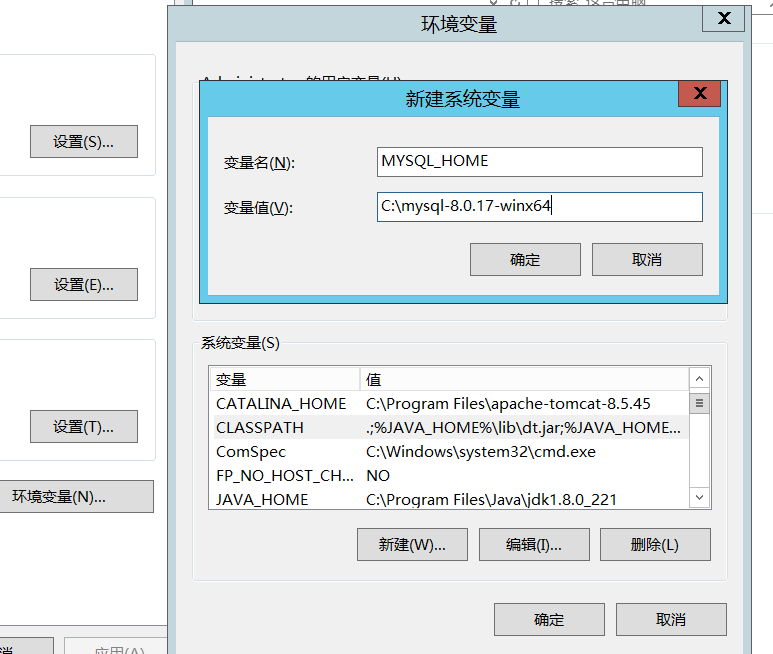The image size is (773, 654).
Task: Open 设置(T)... in system properties window
Action: pos(84,426)
